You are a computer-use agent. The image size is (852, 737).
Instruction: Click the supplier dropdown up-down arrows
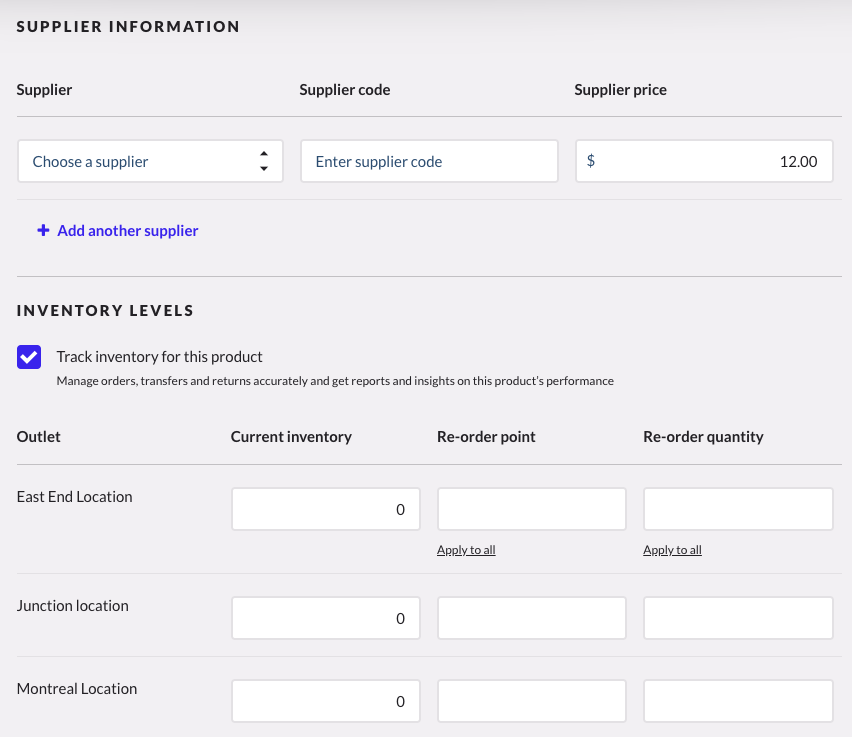tap(264, 161)
